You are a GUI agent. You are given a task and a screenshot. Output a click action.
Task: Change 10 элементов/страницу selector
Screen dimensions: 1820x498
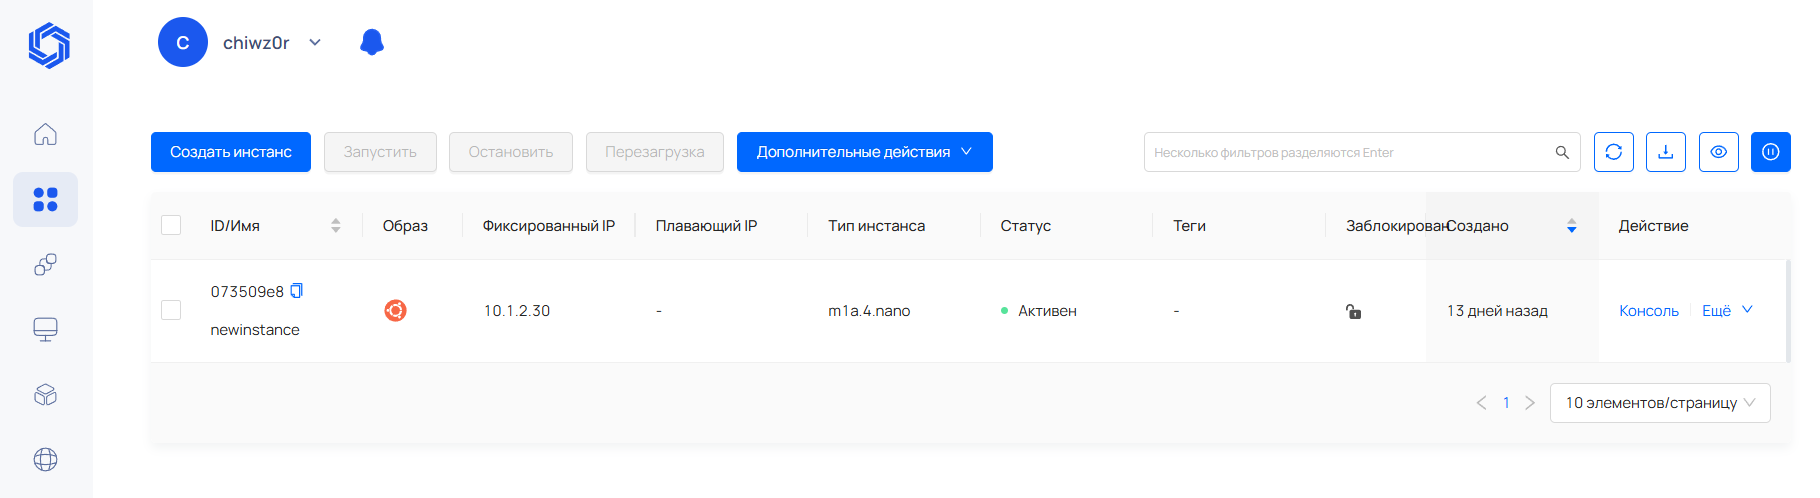[x=1660, y=403]
